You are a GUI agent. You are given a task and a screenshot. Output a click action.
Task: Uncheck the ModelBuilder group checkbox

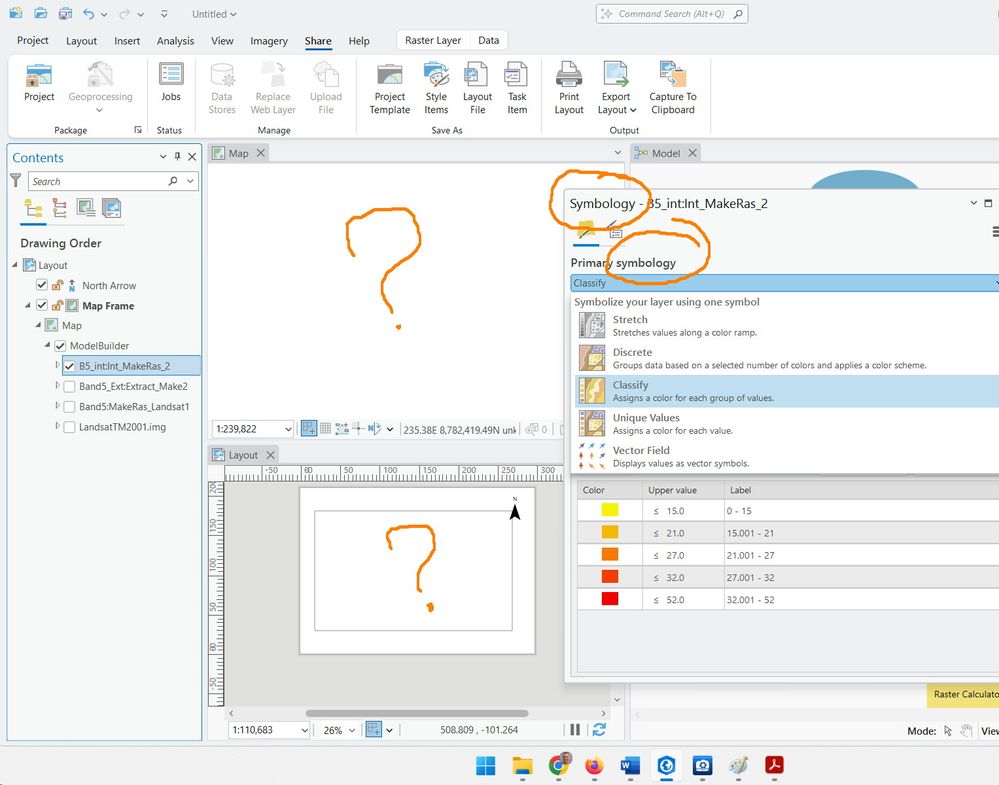coord(61,345)
